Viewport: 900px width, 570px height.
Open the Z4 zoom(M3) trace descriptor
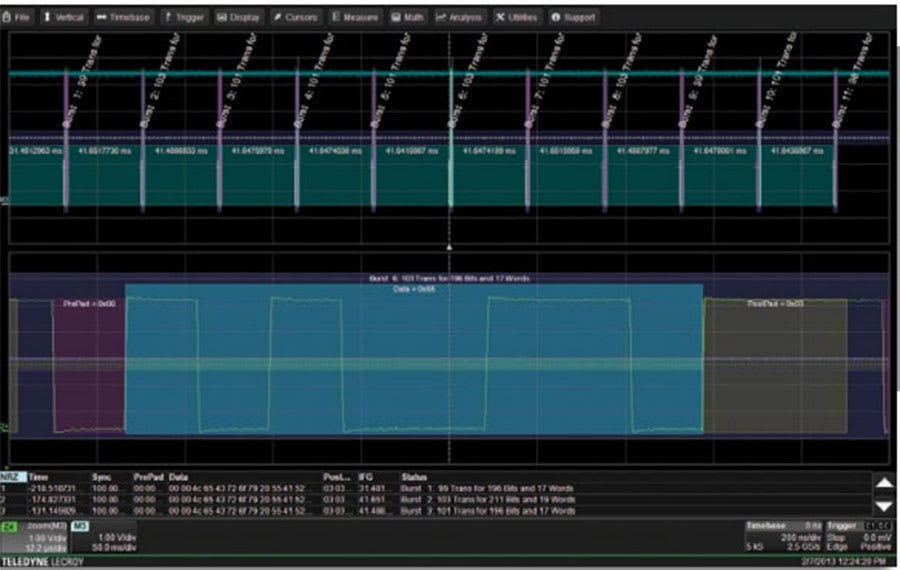(x=34, y=538)
